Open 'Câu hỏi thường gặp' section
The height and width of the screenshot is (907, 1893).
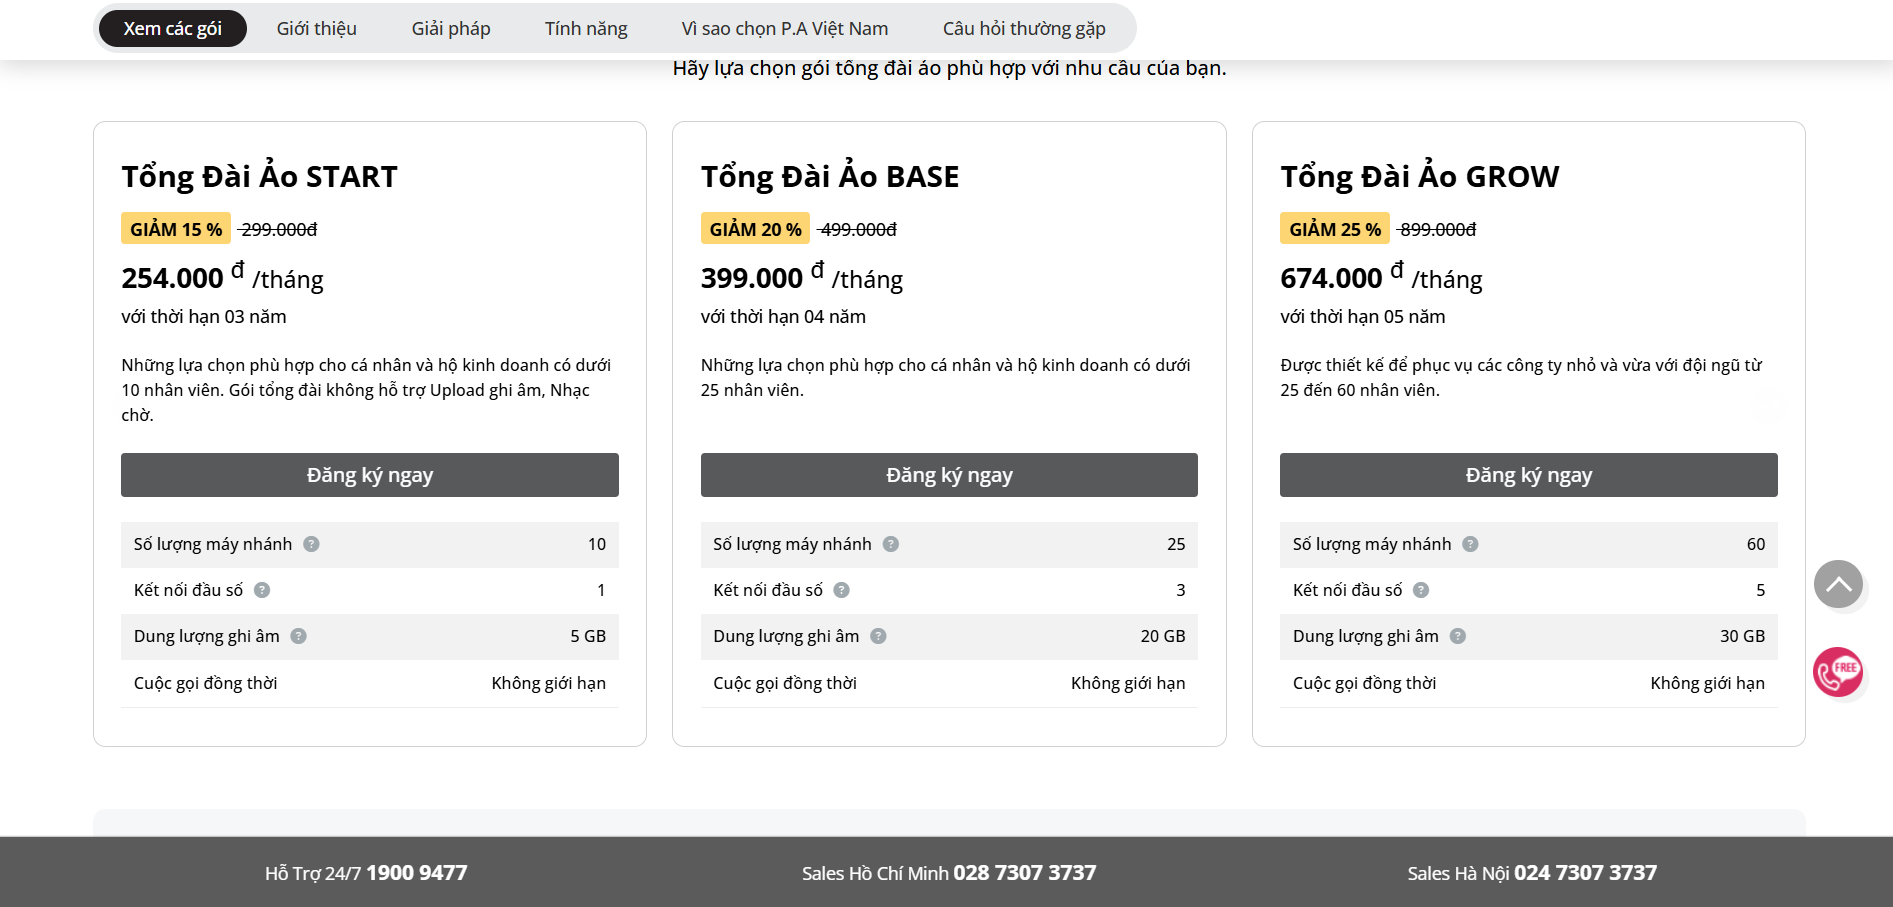1024,29
